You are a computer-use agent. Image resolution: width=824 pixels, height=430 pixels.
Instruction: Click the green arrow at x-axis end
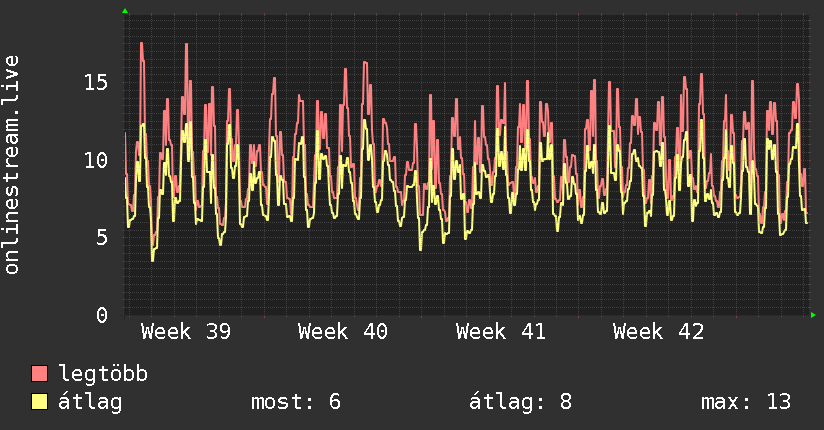813,315
